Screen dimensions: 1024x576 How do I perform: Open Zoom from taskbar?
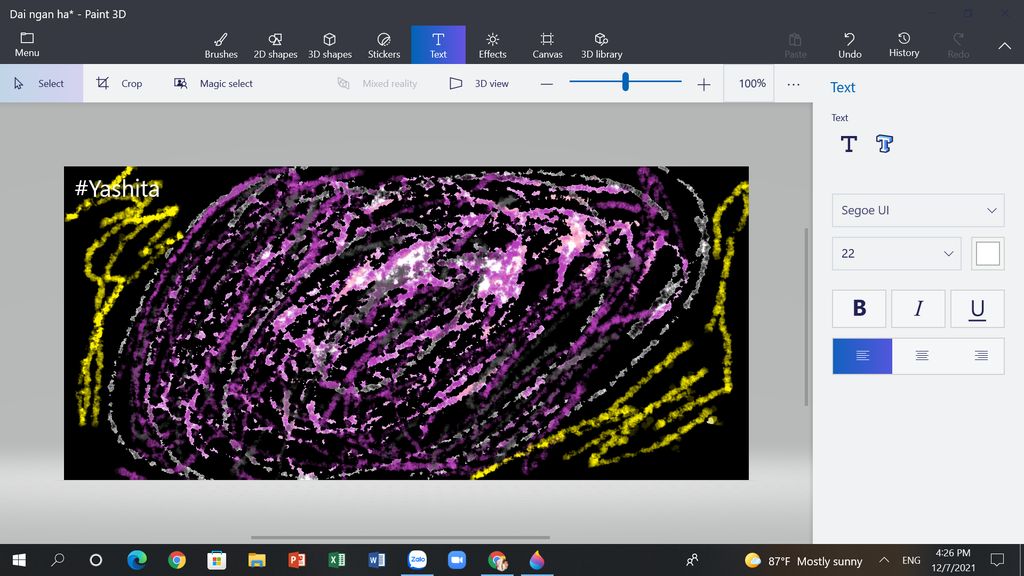456,560
